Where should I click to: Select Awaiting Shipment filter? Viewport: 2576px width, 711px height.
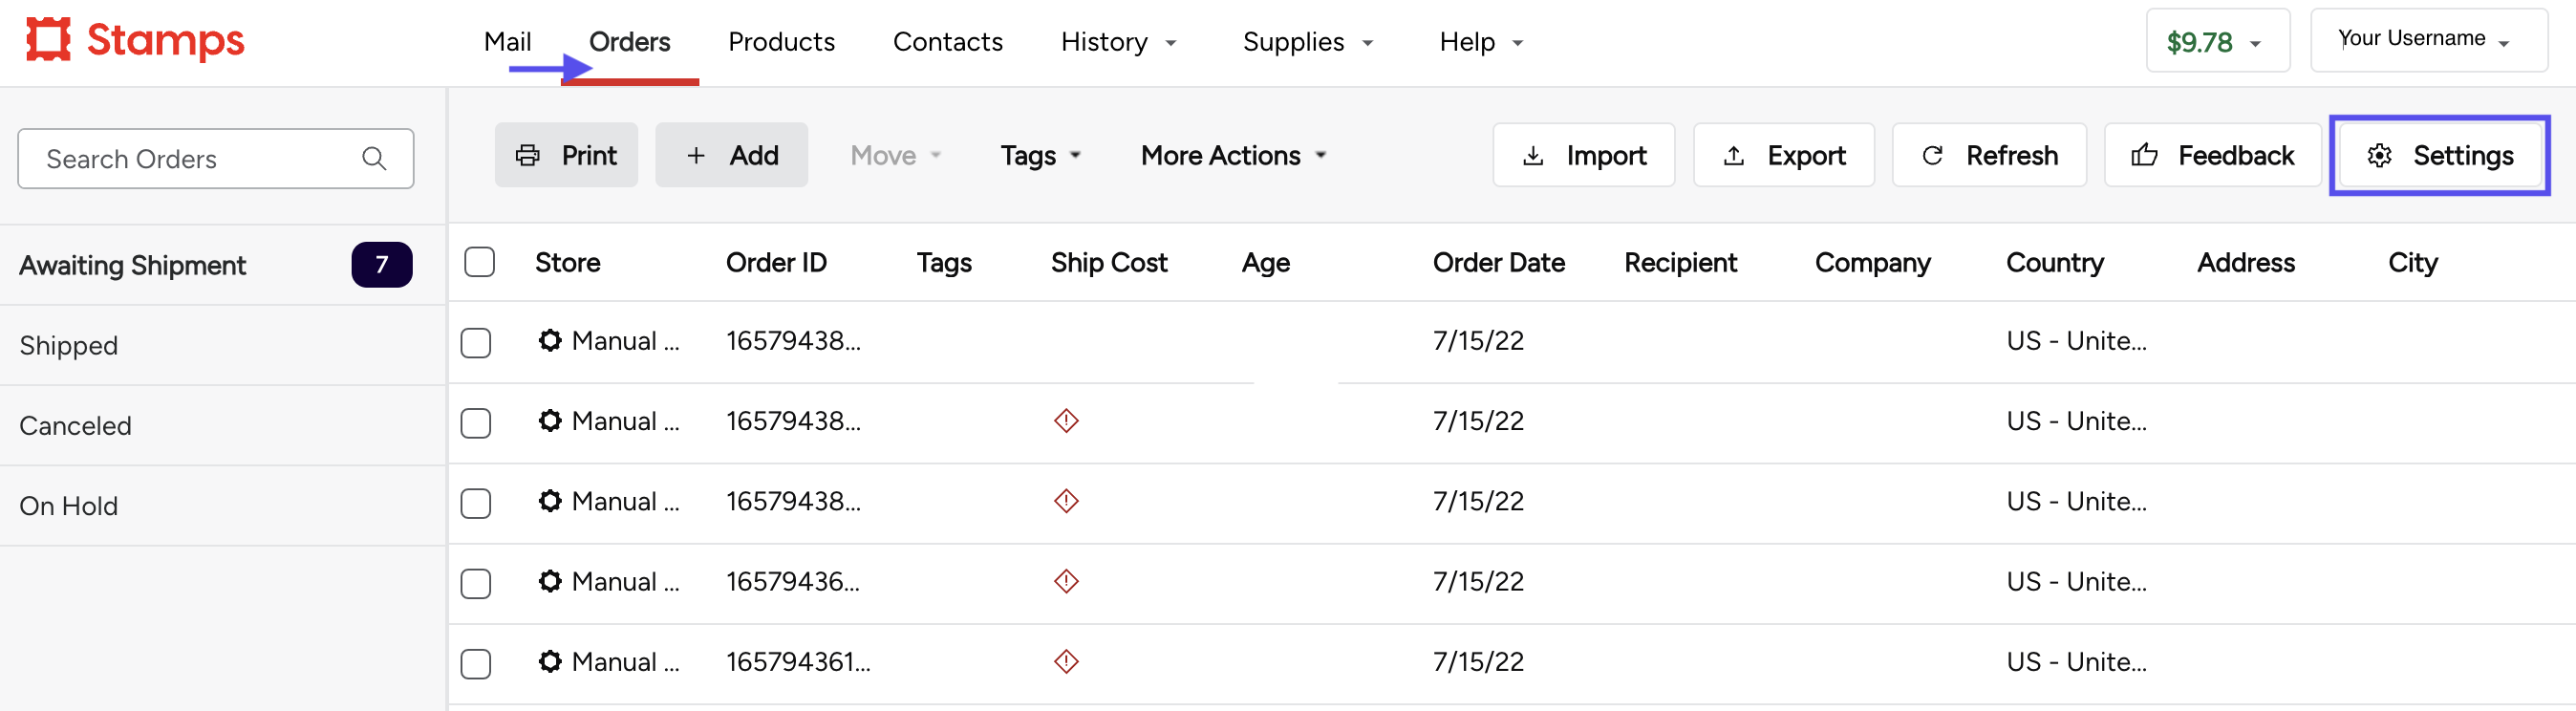click(x=222, y=265)
